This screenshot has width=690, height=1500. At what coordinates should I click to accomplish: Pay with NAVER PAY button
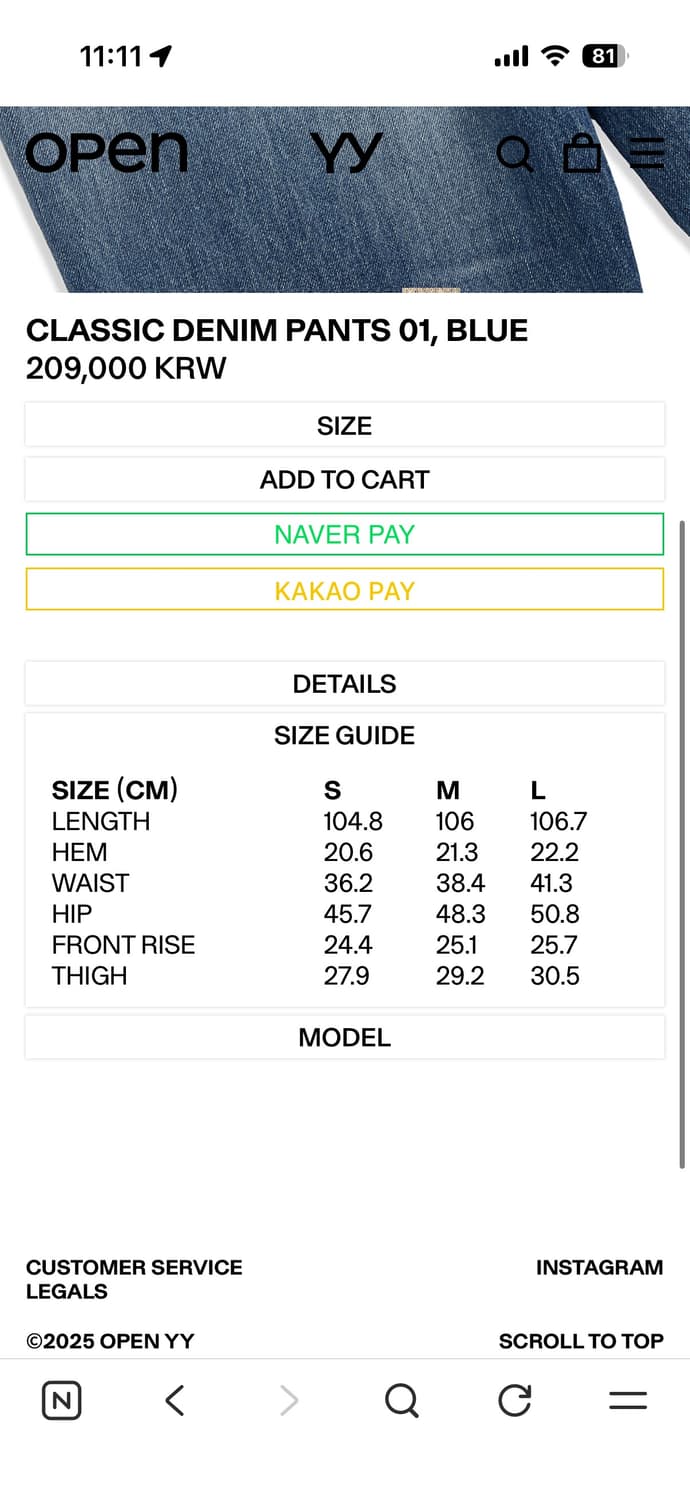(344, 534)
